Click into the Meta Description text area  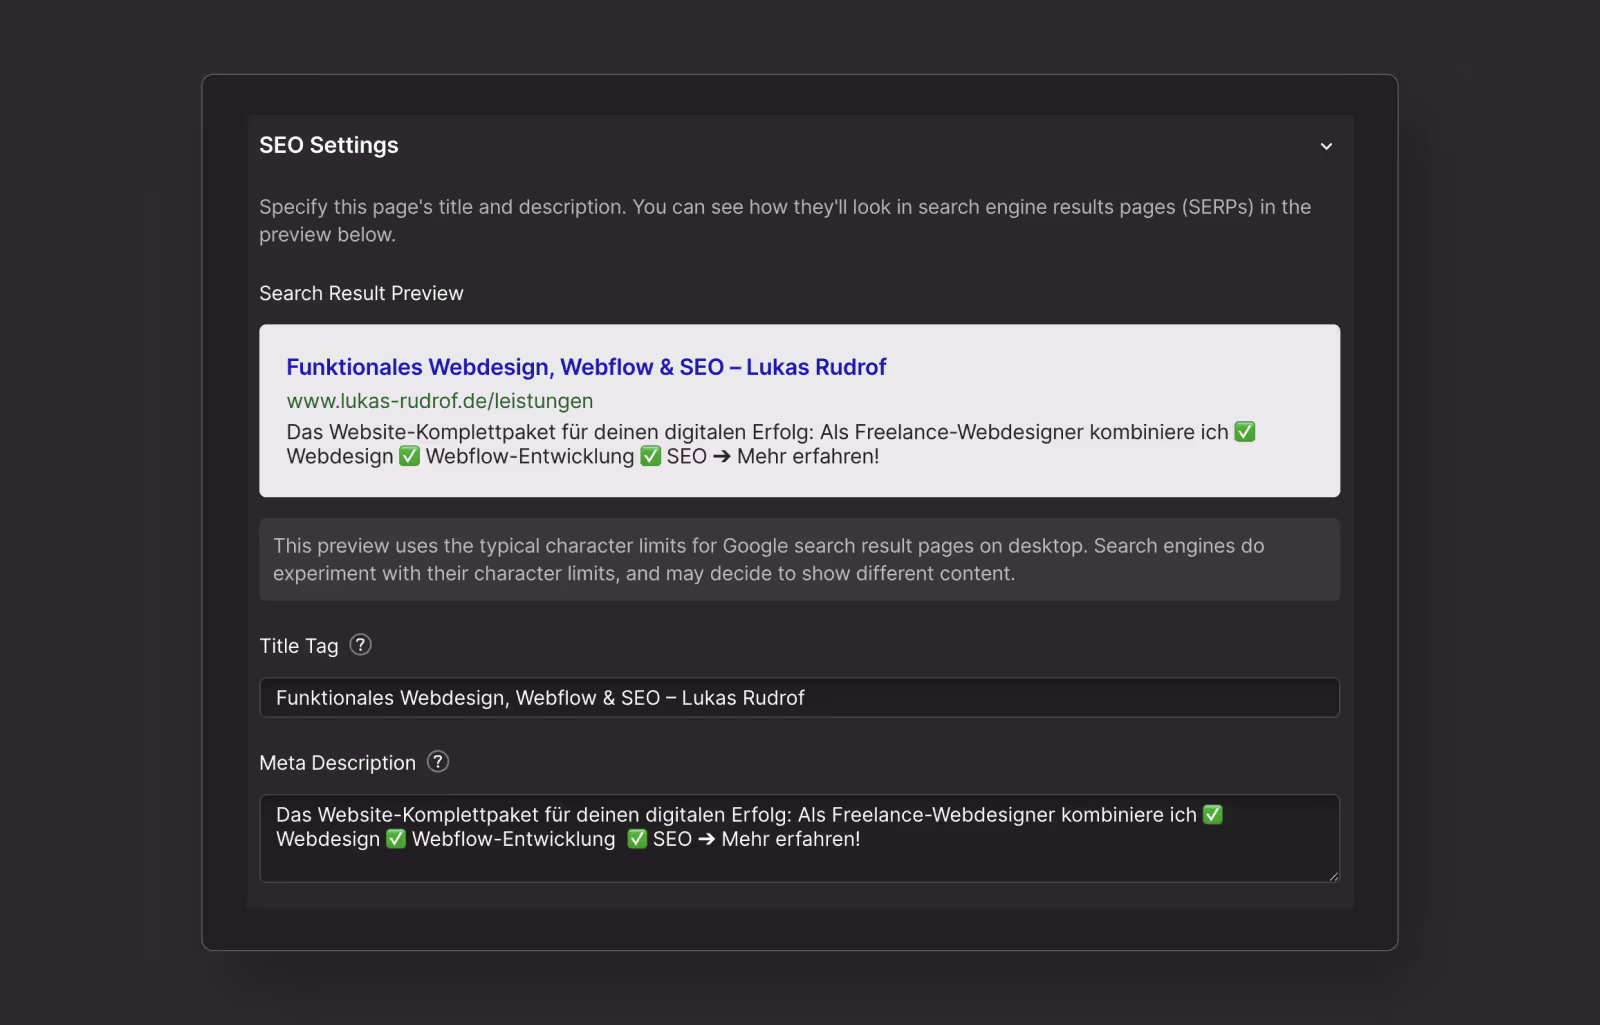[x=799, y=838]
